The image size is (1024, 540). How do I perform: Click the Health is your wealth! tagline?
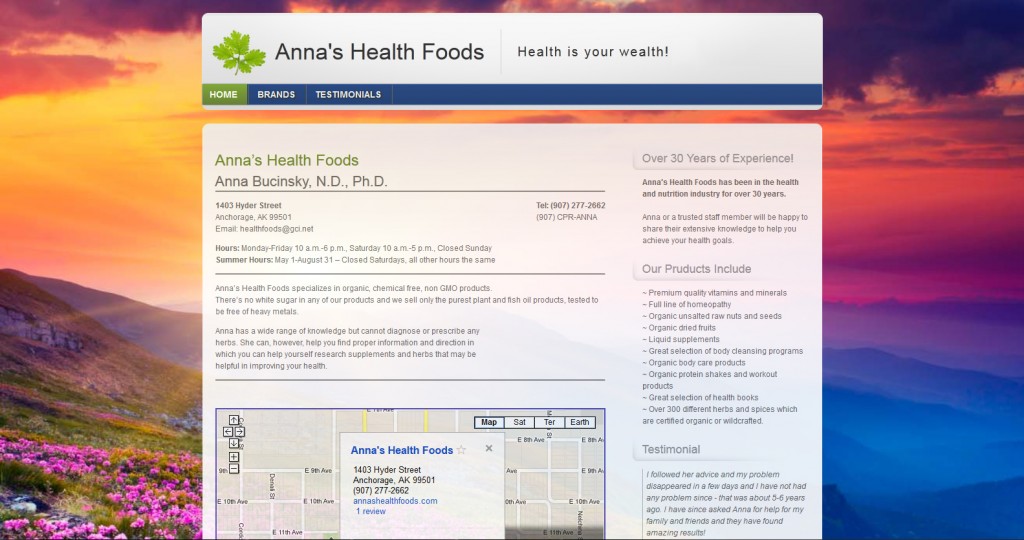pyautogui.click(x=593, y=52)
